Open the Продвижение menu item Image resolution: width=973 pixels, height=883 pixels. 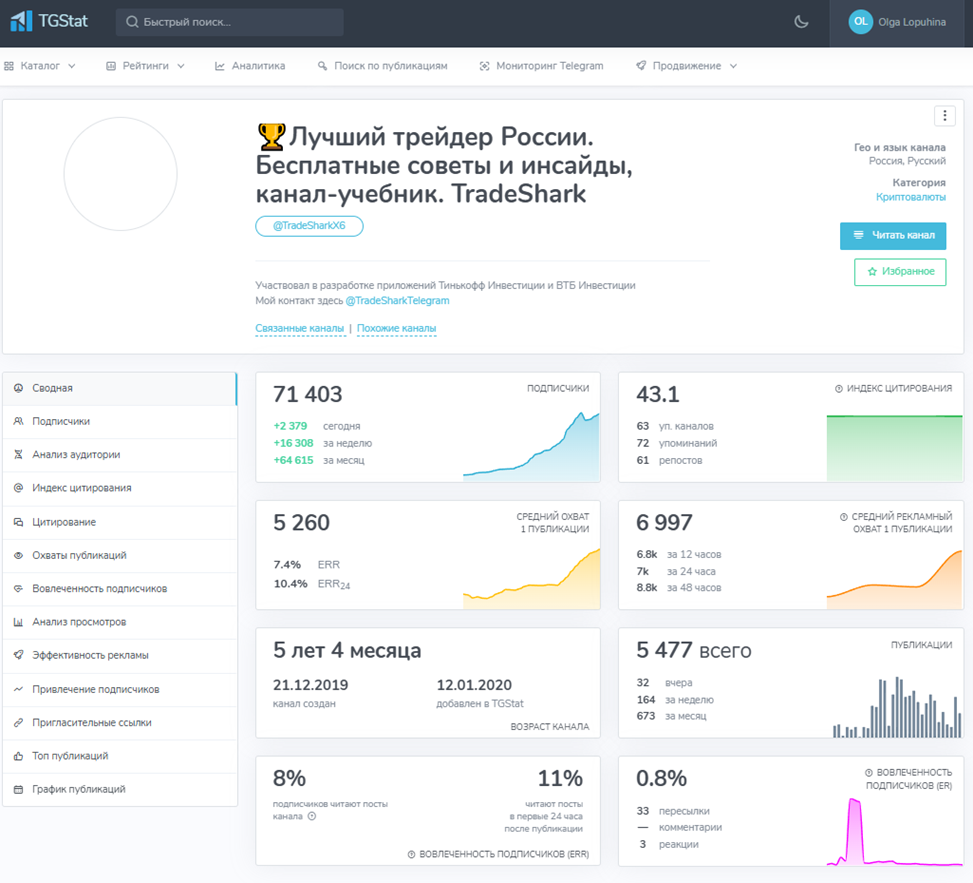686,66
